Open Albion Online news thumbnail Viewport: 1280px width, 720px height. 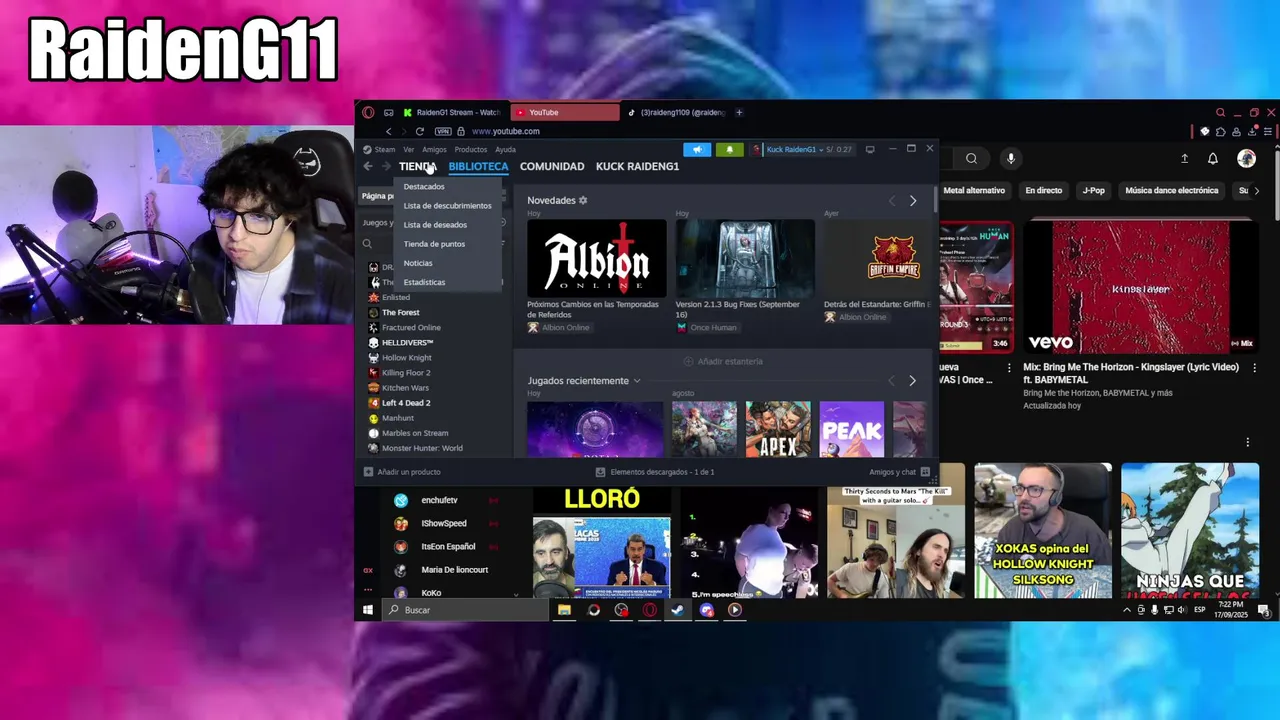coord(596,259)
